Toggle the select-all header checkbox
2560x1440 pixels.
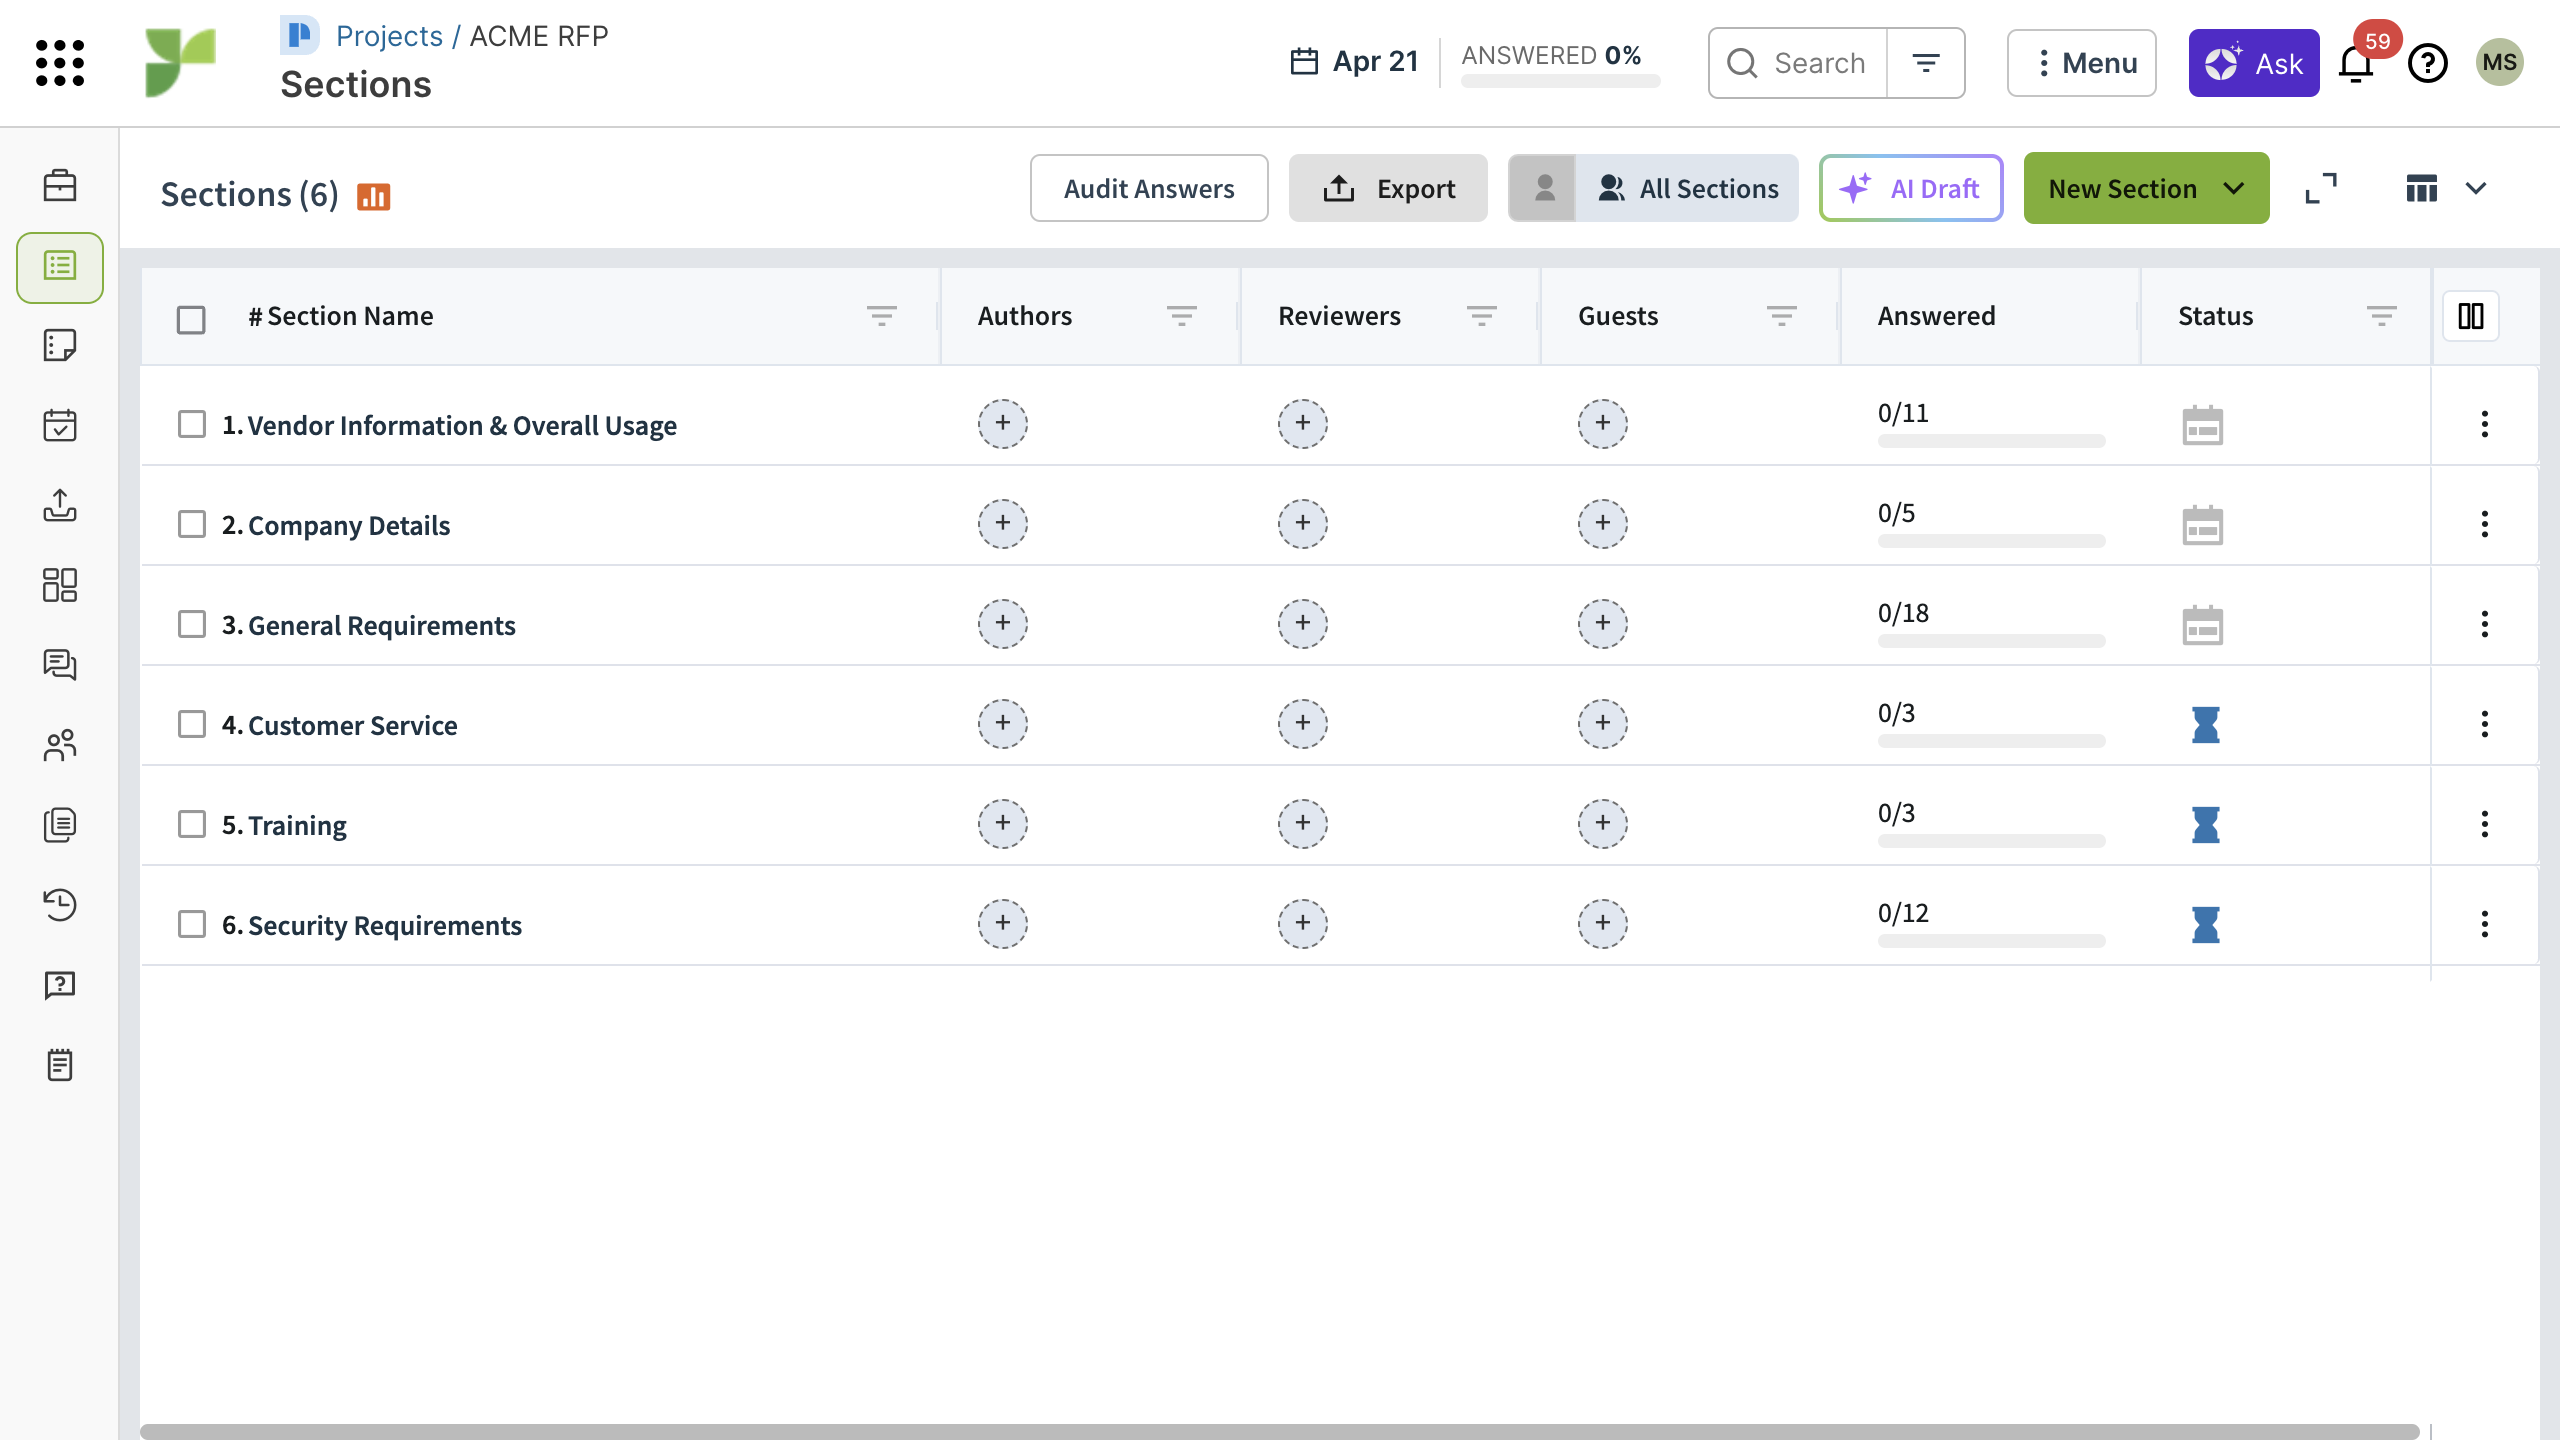(191, 319)
